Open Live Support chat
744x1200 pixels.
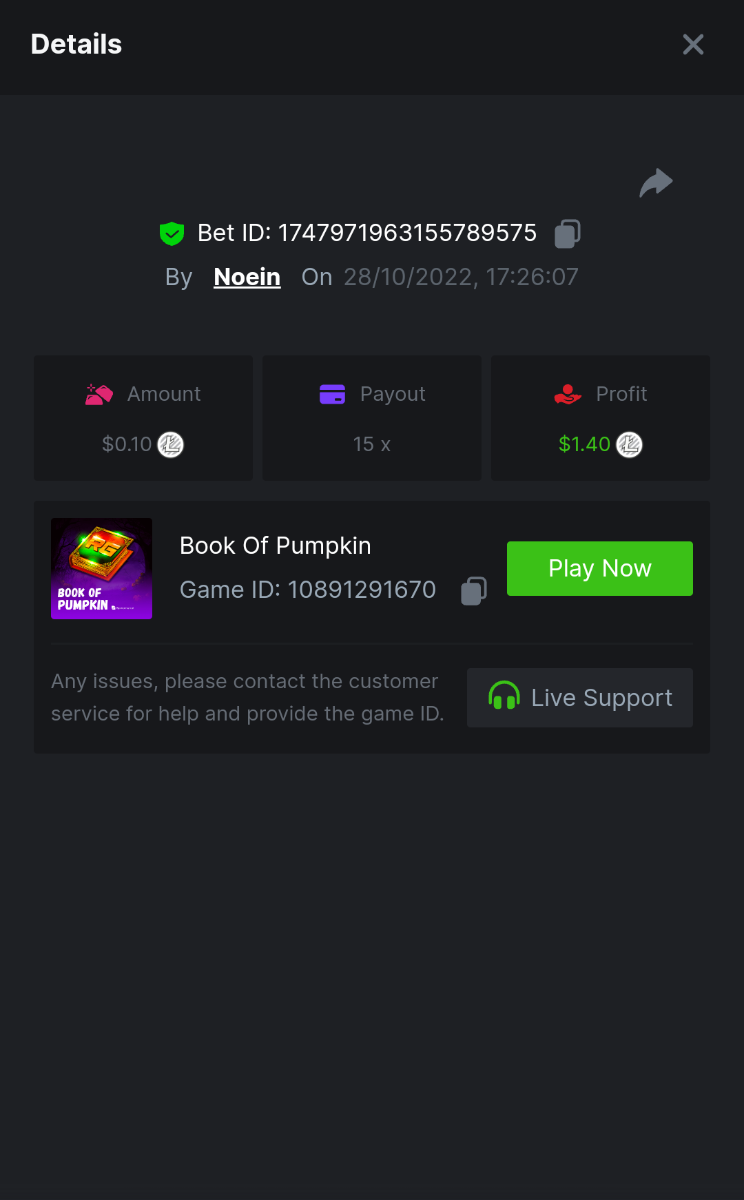click(x=580, y=698)
